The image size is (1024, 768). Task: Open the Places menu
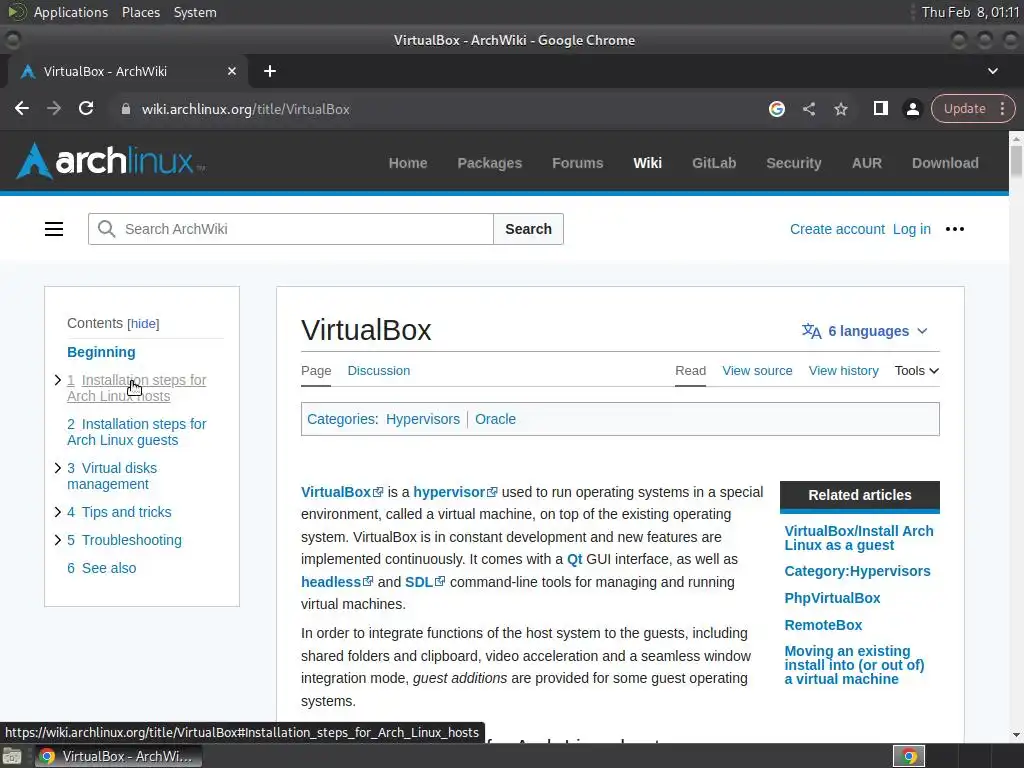(x=141, y=12)
